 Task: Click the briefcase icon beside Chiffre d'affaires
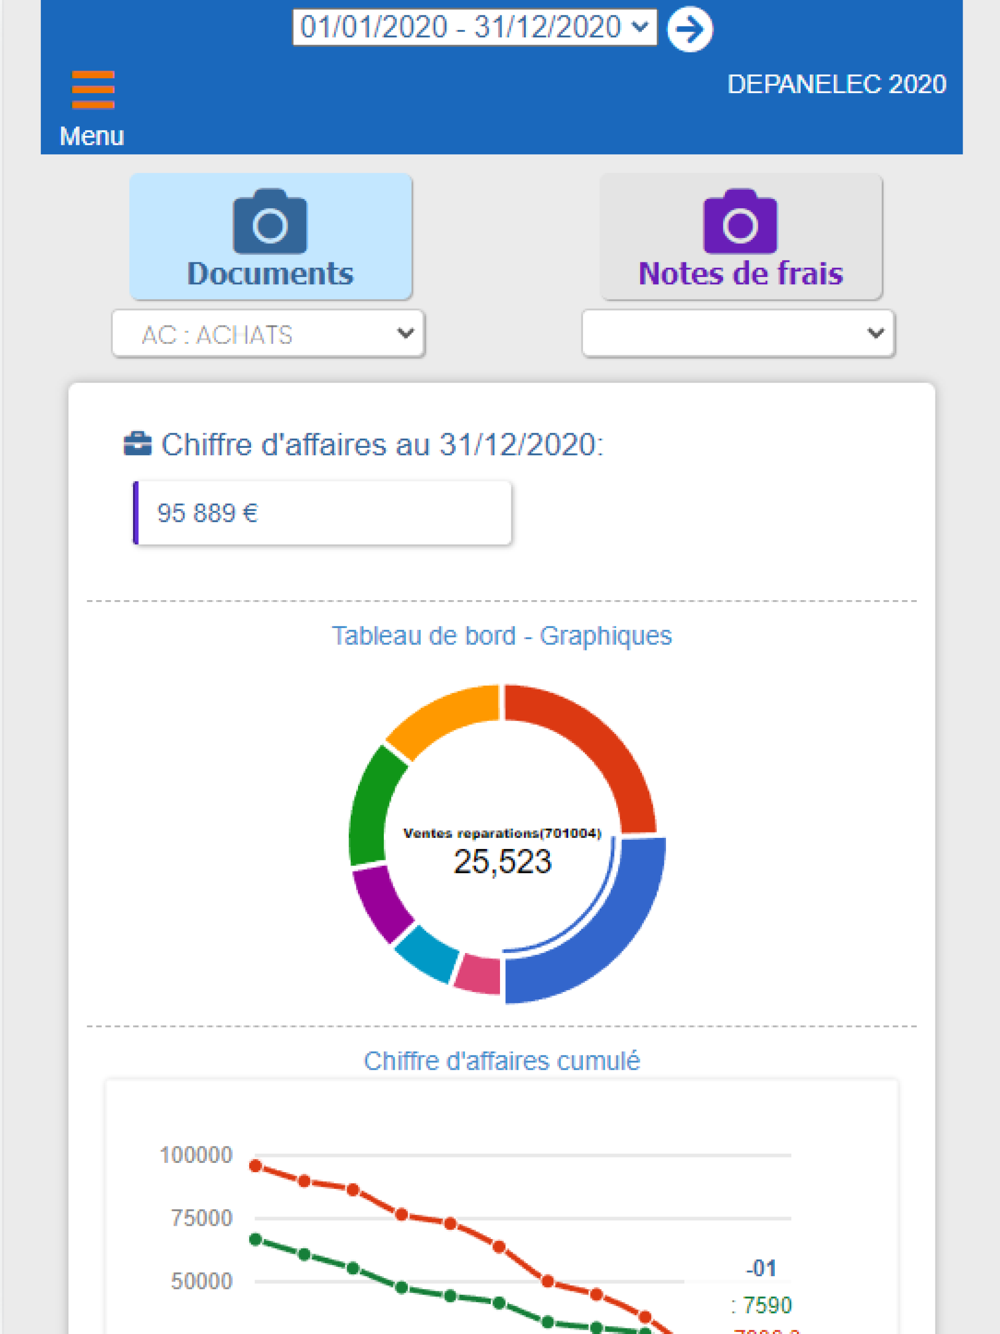(137, 443)
